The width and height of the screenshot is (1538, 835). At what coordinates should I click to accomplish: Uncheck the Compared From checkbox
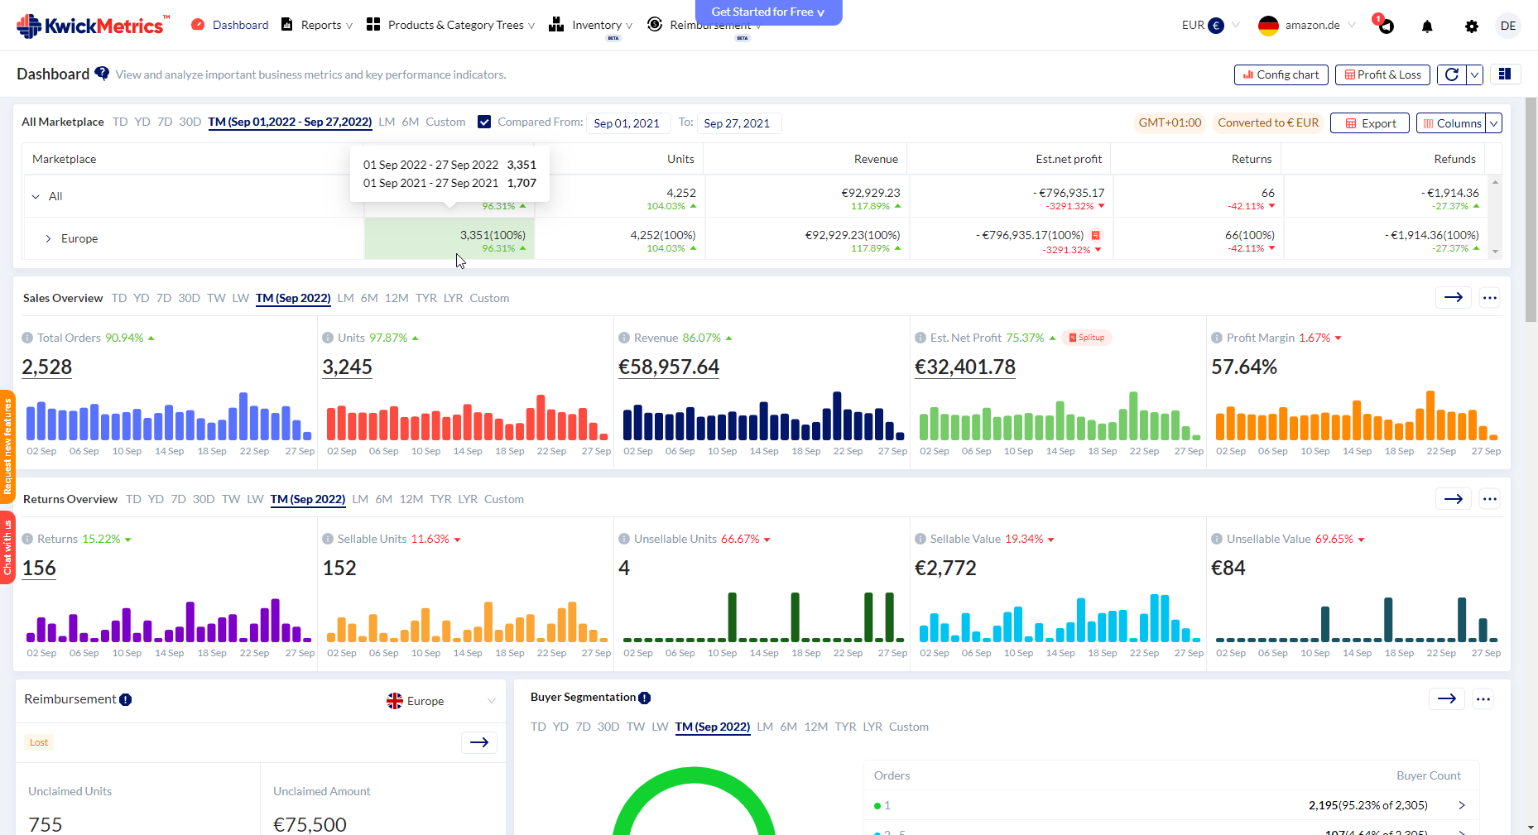pos(484,122)
